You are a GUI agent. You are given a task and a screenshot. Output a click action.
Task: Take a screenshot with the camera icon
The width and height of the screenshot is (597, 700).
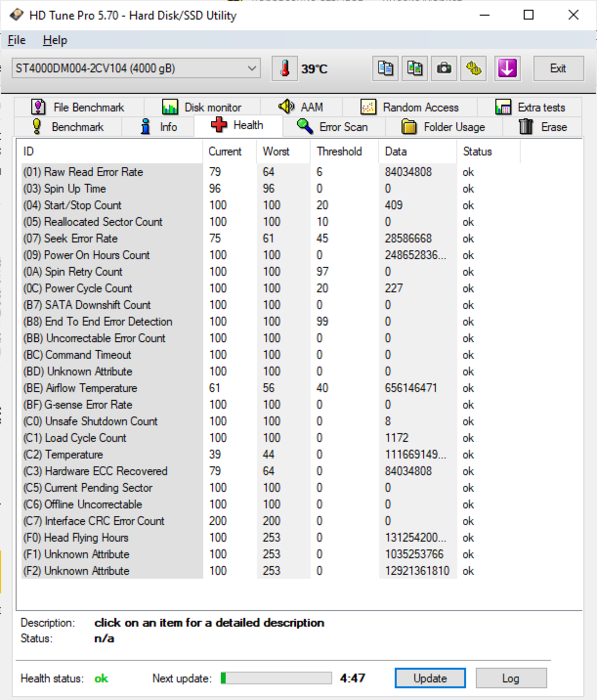click(443, 69)
